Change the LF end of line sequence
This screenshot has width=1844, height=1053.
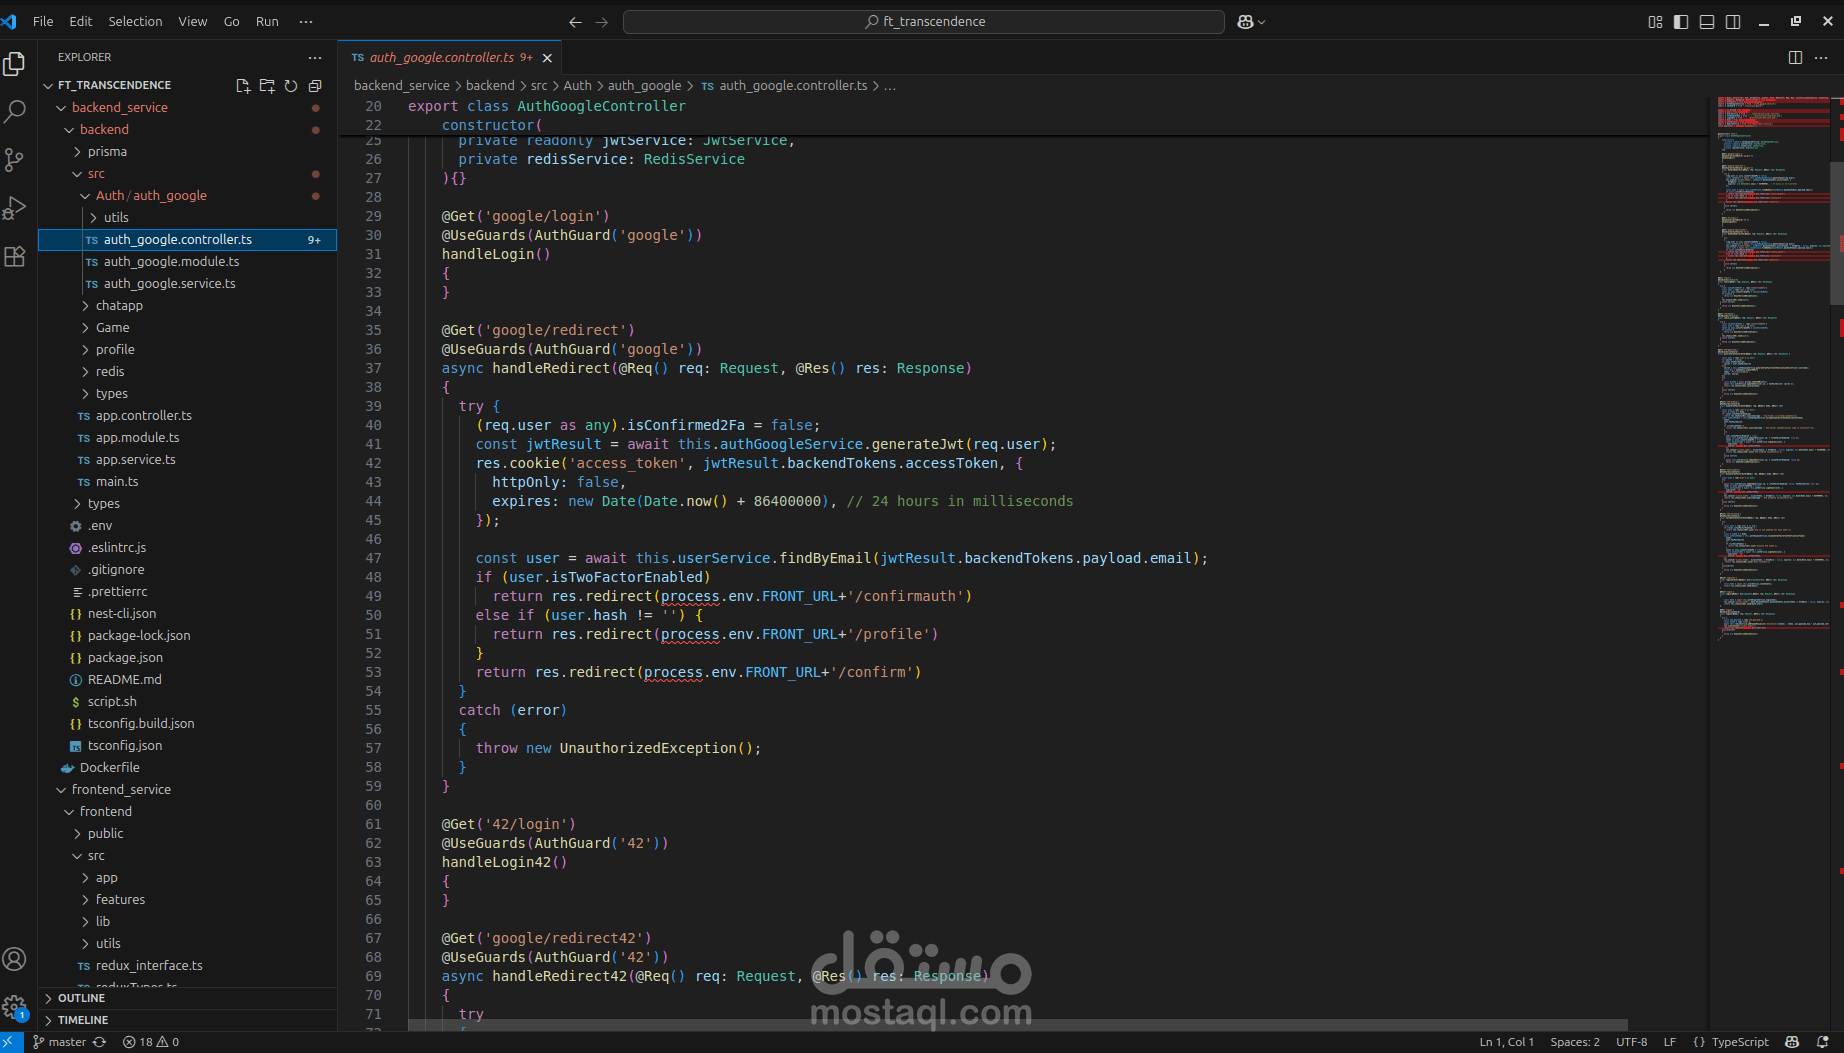pos(1669,1042)
